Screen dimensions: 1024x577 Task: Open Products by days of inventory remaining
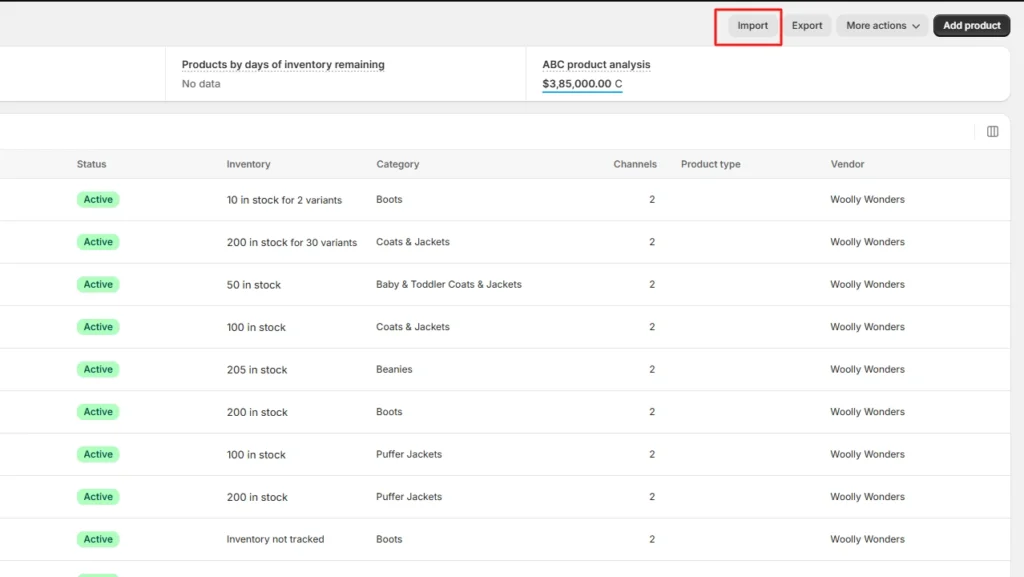pyautogui.click(x=283, y=65)
